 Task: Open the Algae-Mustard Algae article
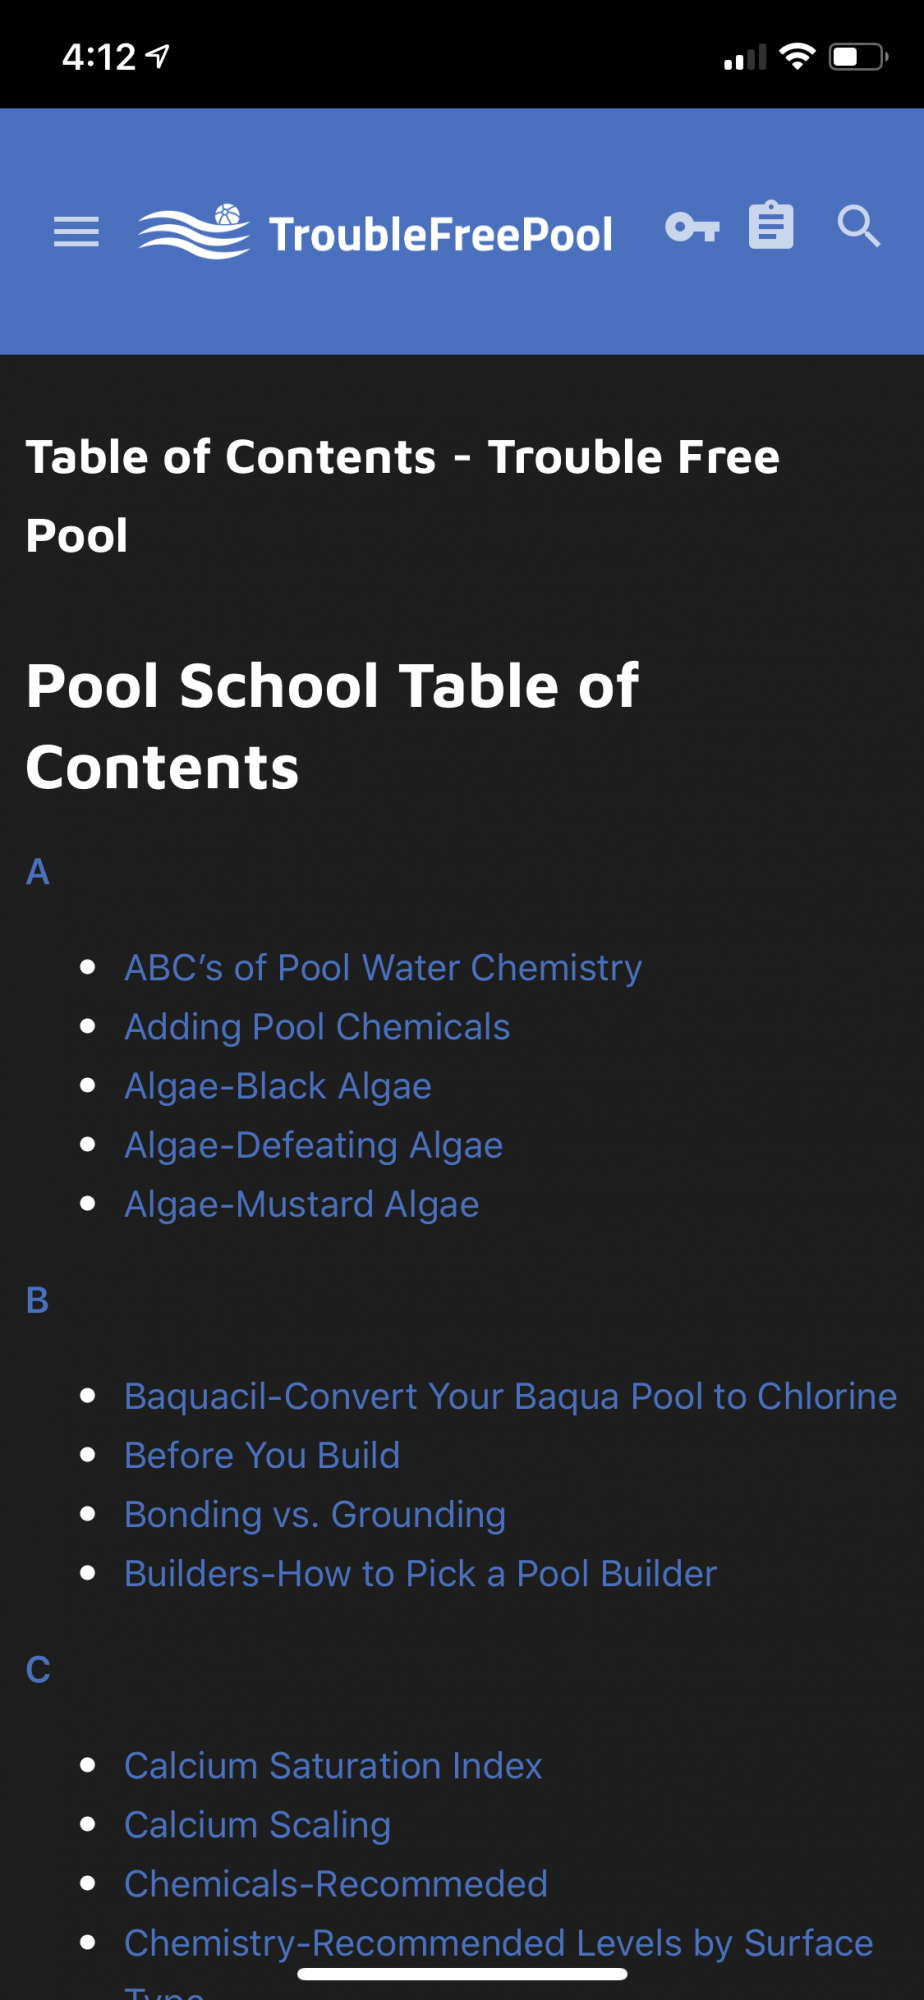(301, 1204)
